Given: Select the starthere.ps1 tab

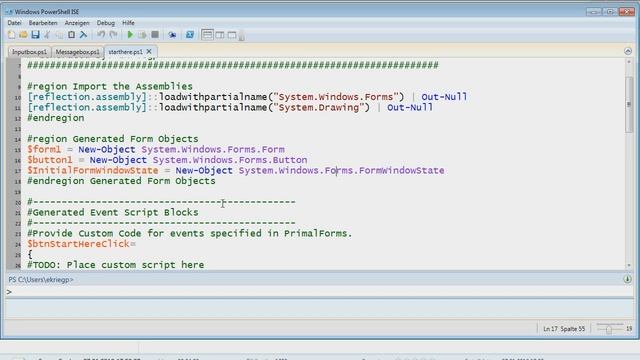Looking at the screenshot, I should 125,52.
